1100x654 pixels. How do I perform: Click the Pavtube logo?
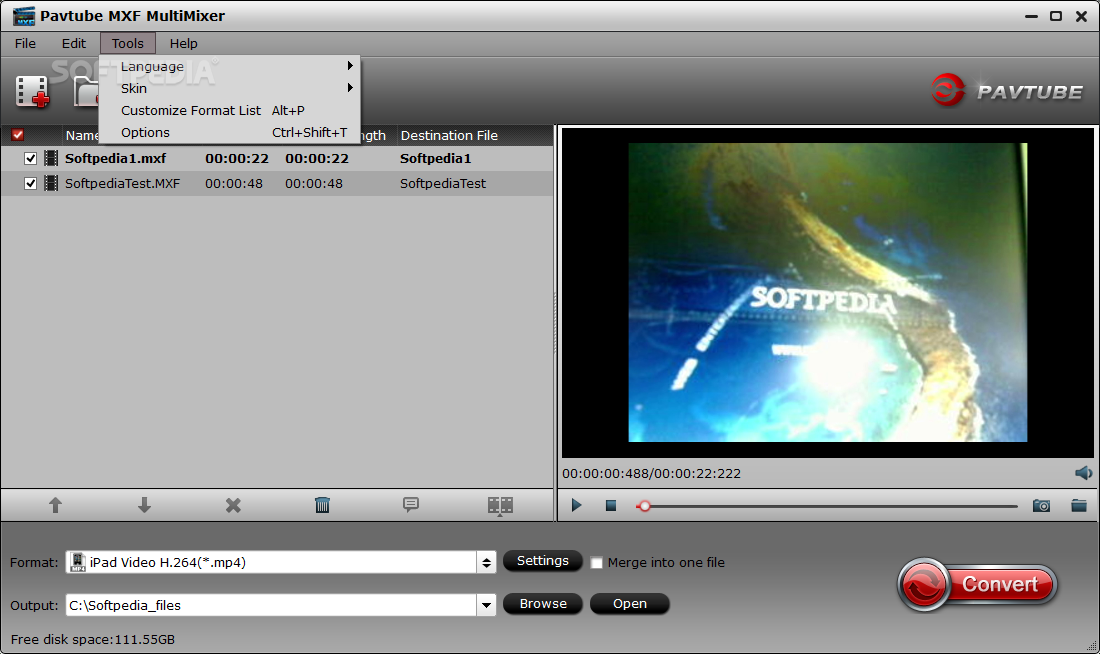1007,91
